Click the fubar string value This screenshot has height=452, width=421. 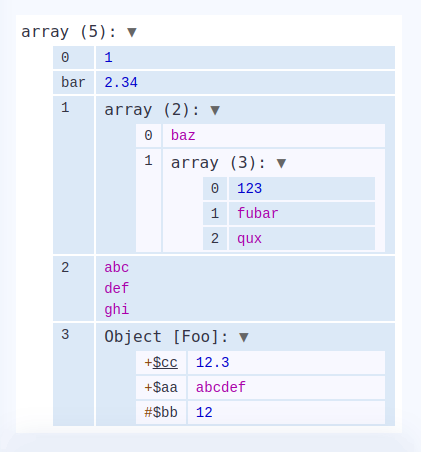pyautogui.click(x=258, y=213)
